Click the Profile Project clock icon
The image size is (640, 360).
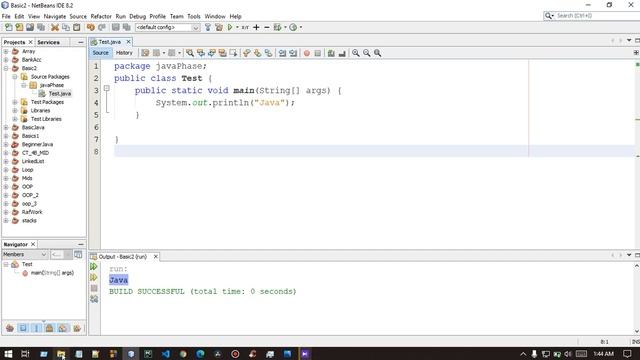[293, 27]
